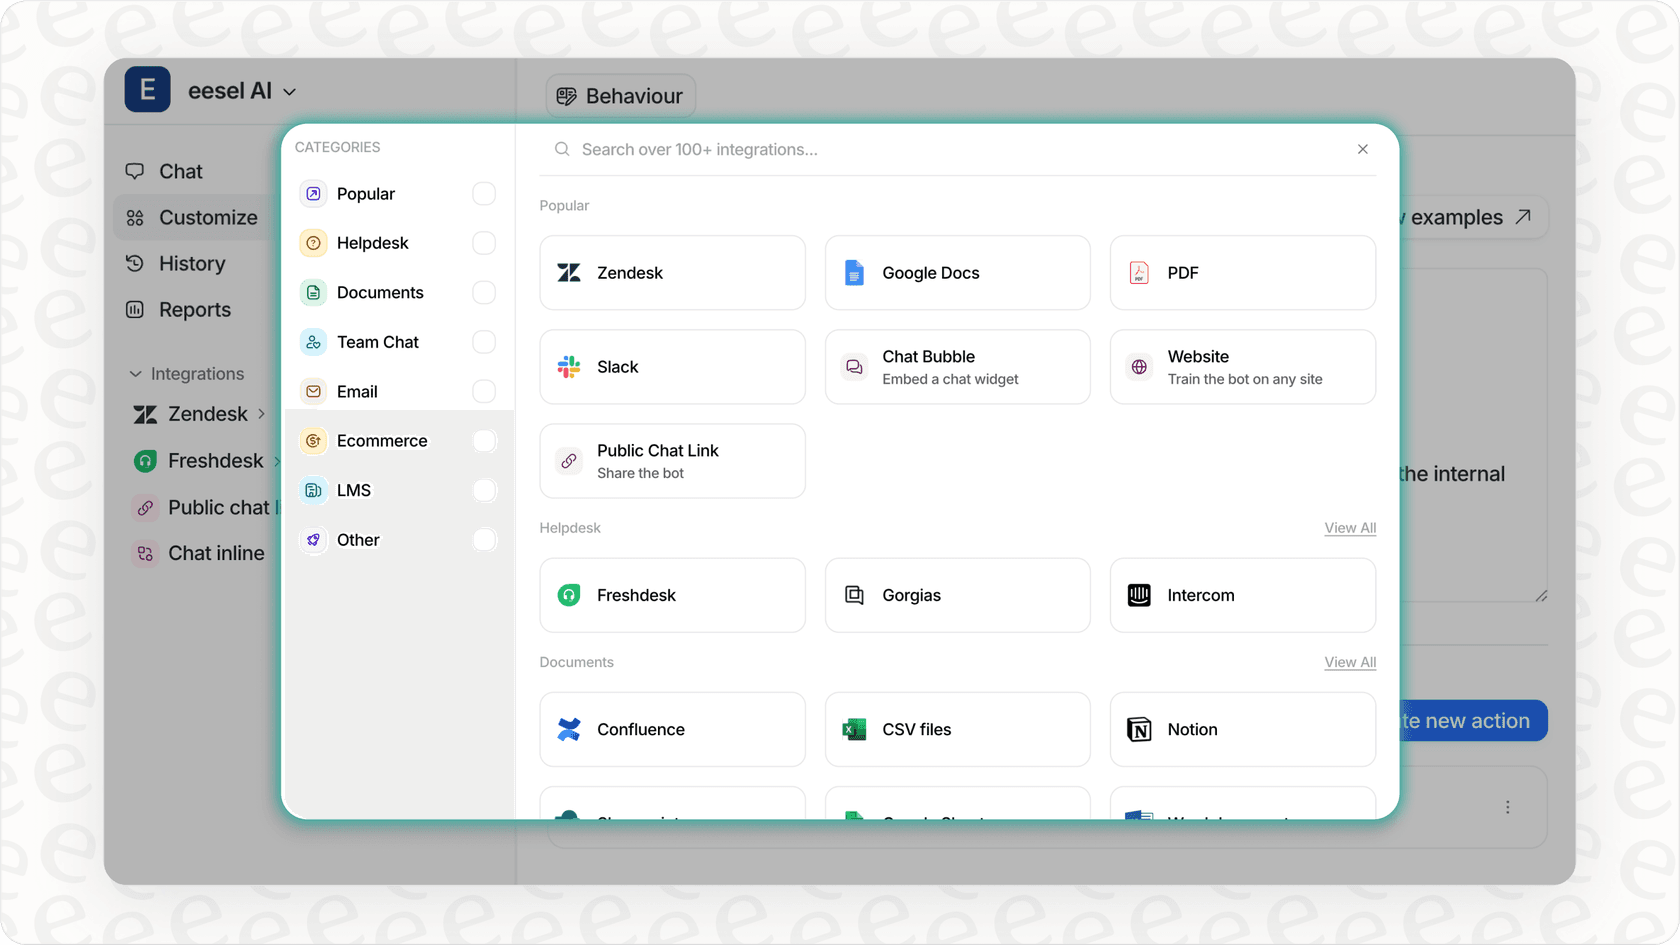Open the Intercom integration icon
The image size is (1680, 945).
click(x=1138, y=594)
